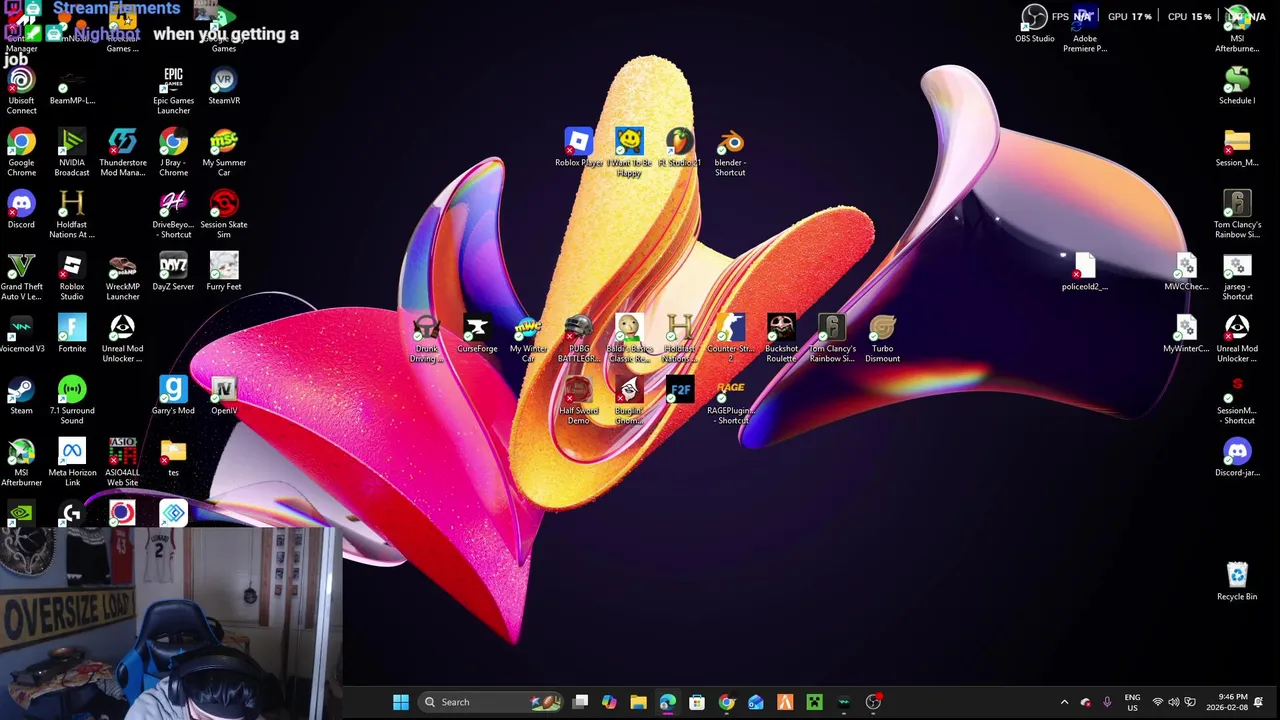Select 7.1 Surround Sound icon
The height and width of the screenshot is (720, 1280).
[72, 400]
